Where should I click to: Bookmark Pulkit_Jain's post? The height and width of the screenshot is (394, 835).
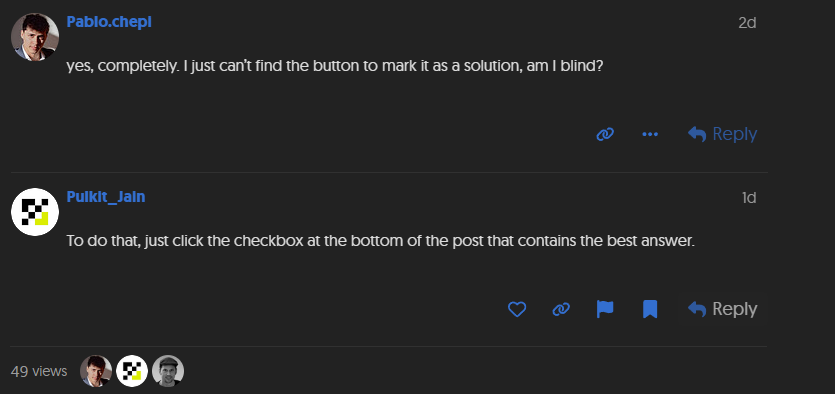pos(650,309)
